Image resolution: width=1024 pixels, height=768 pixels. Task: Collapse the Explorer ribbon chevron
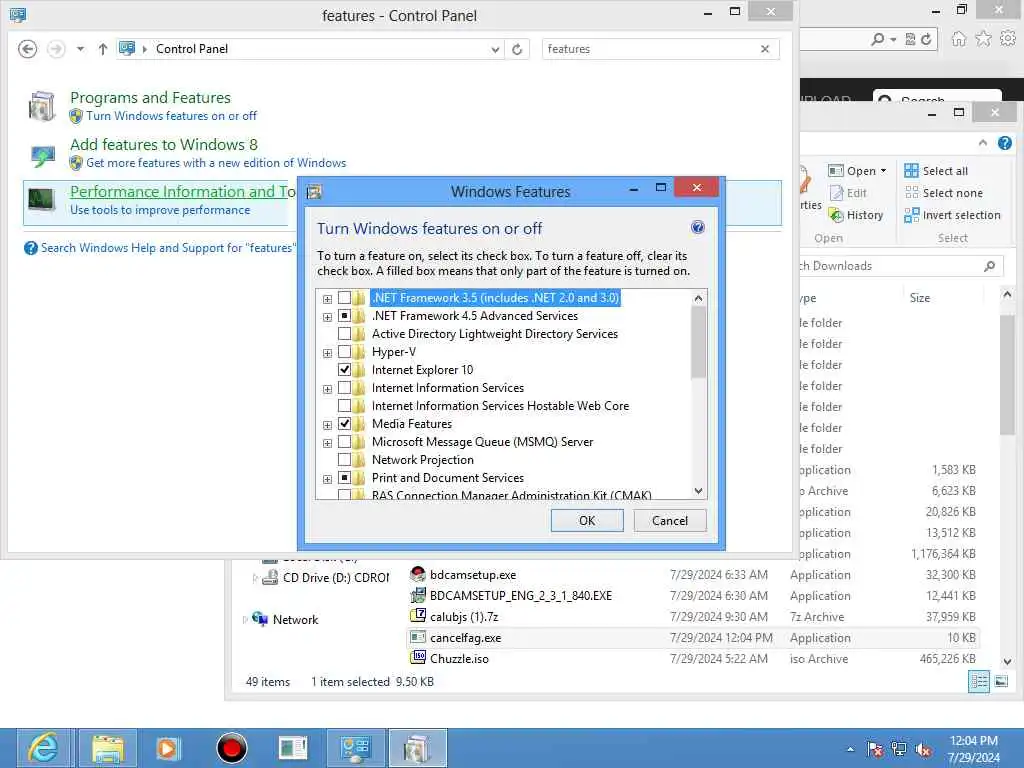point(983,143)
